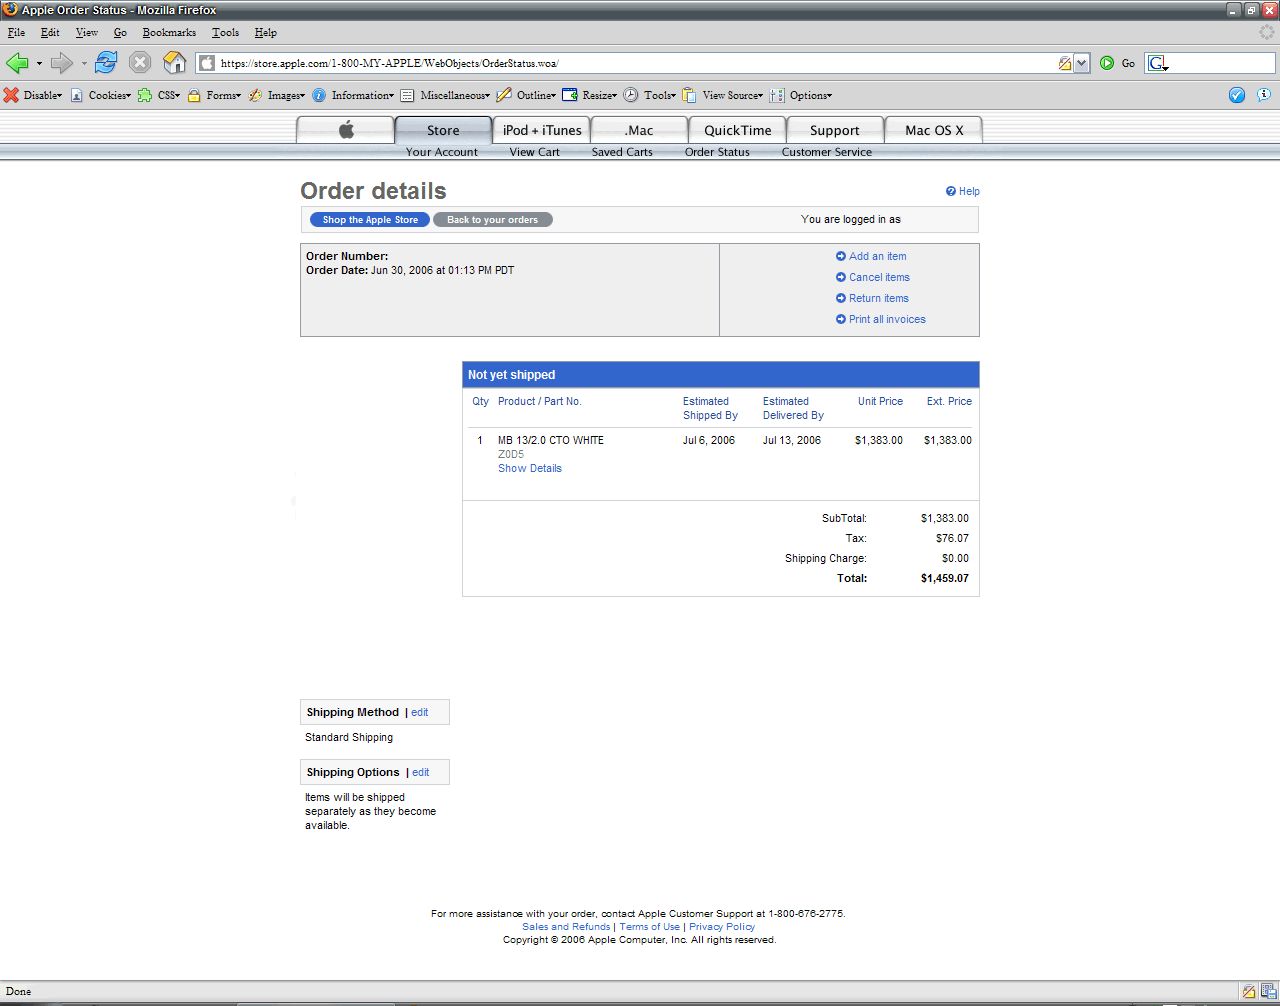Switch to the Support tab
Screen dimensions: 1280x1006
click(x=835, y=130)
